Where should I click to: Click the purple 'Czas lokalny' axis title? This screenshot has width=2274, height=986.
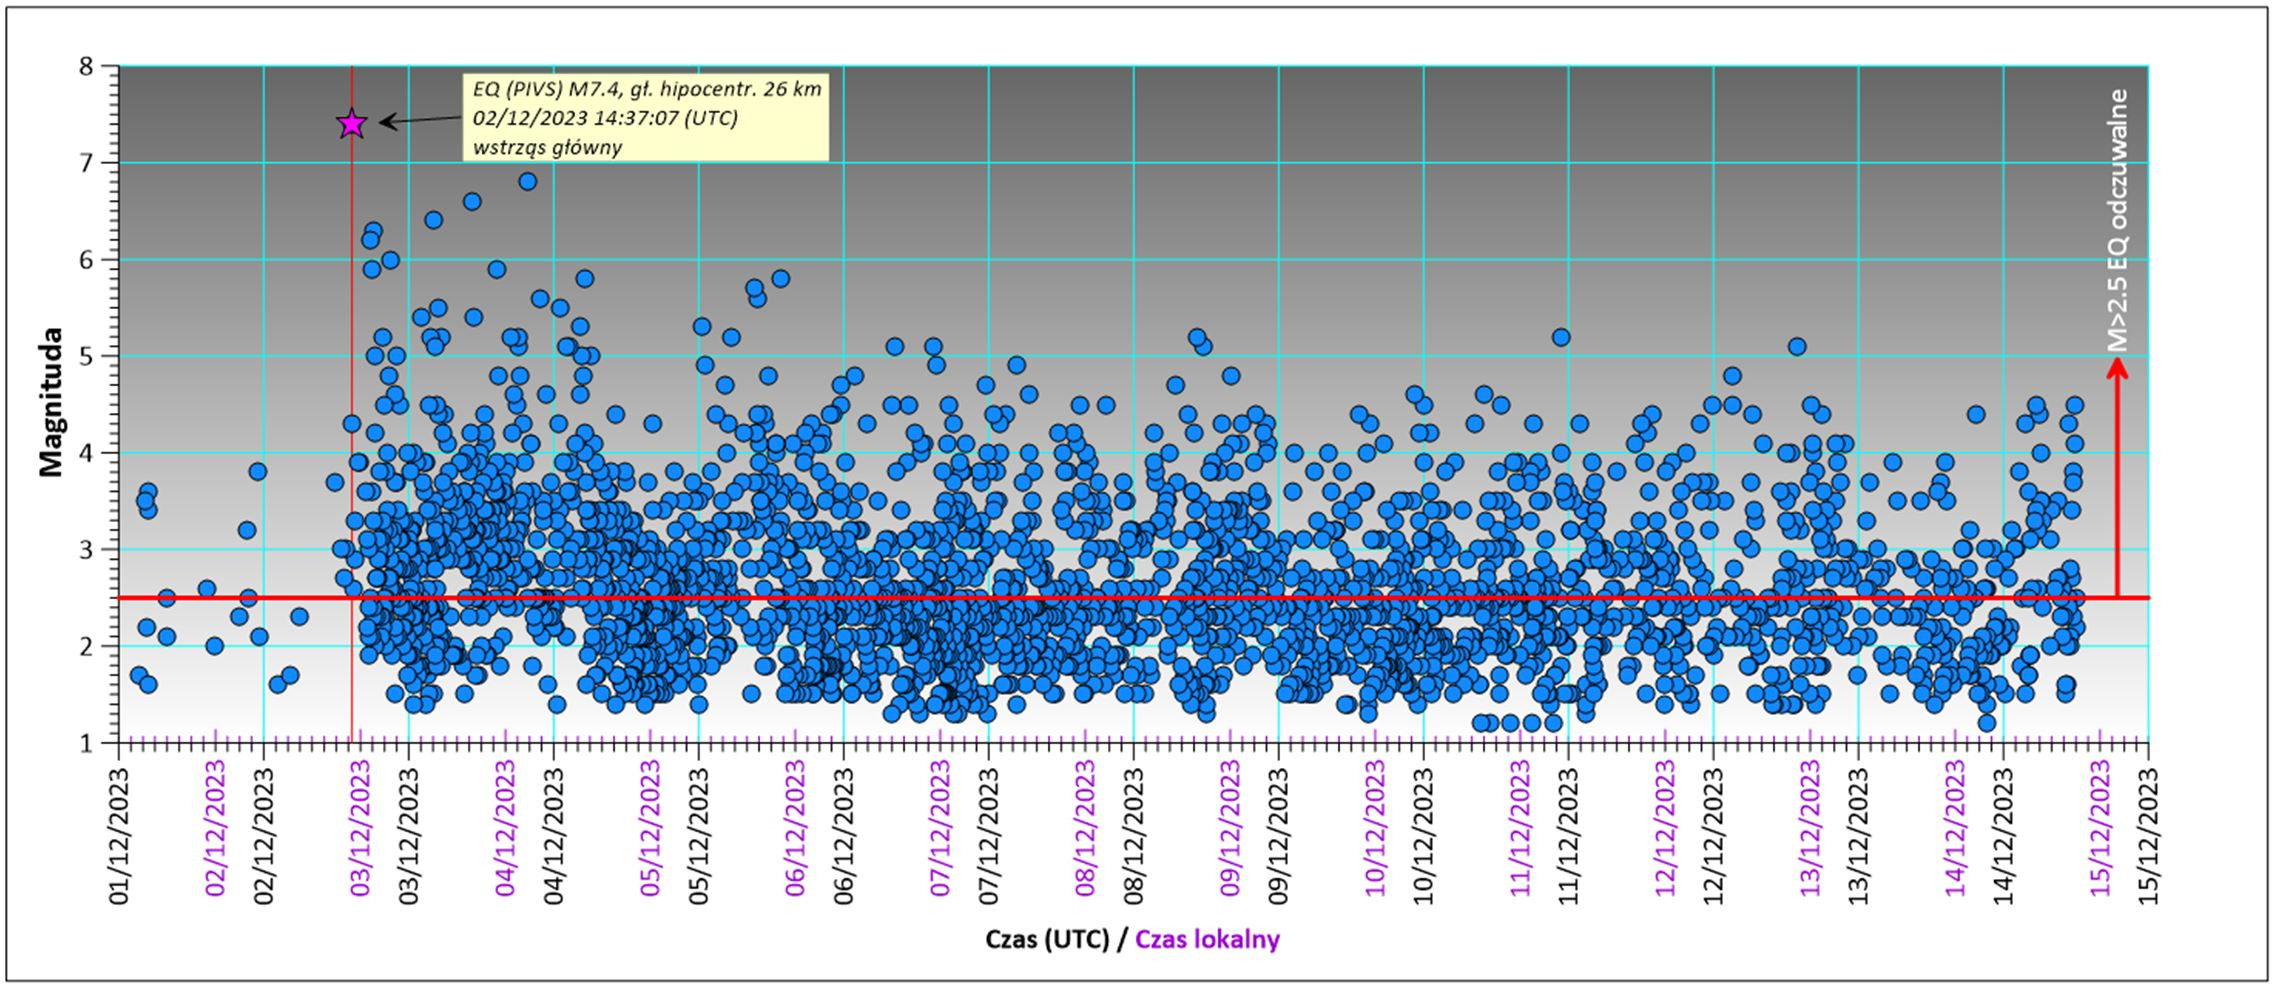tap(1207, 939)
